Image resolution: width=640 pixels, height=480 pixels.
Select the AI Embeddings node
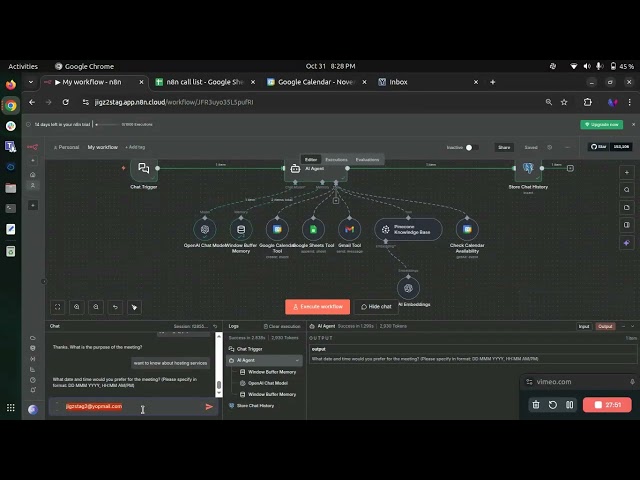tap(408, 288)
